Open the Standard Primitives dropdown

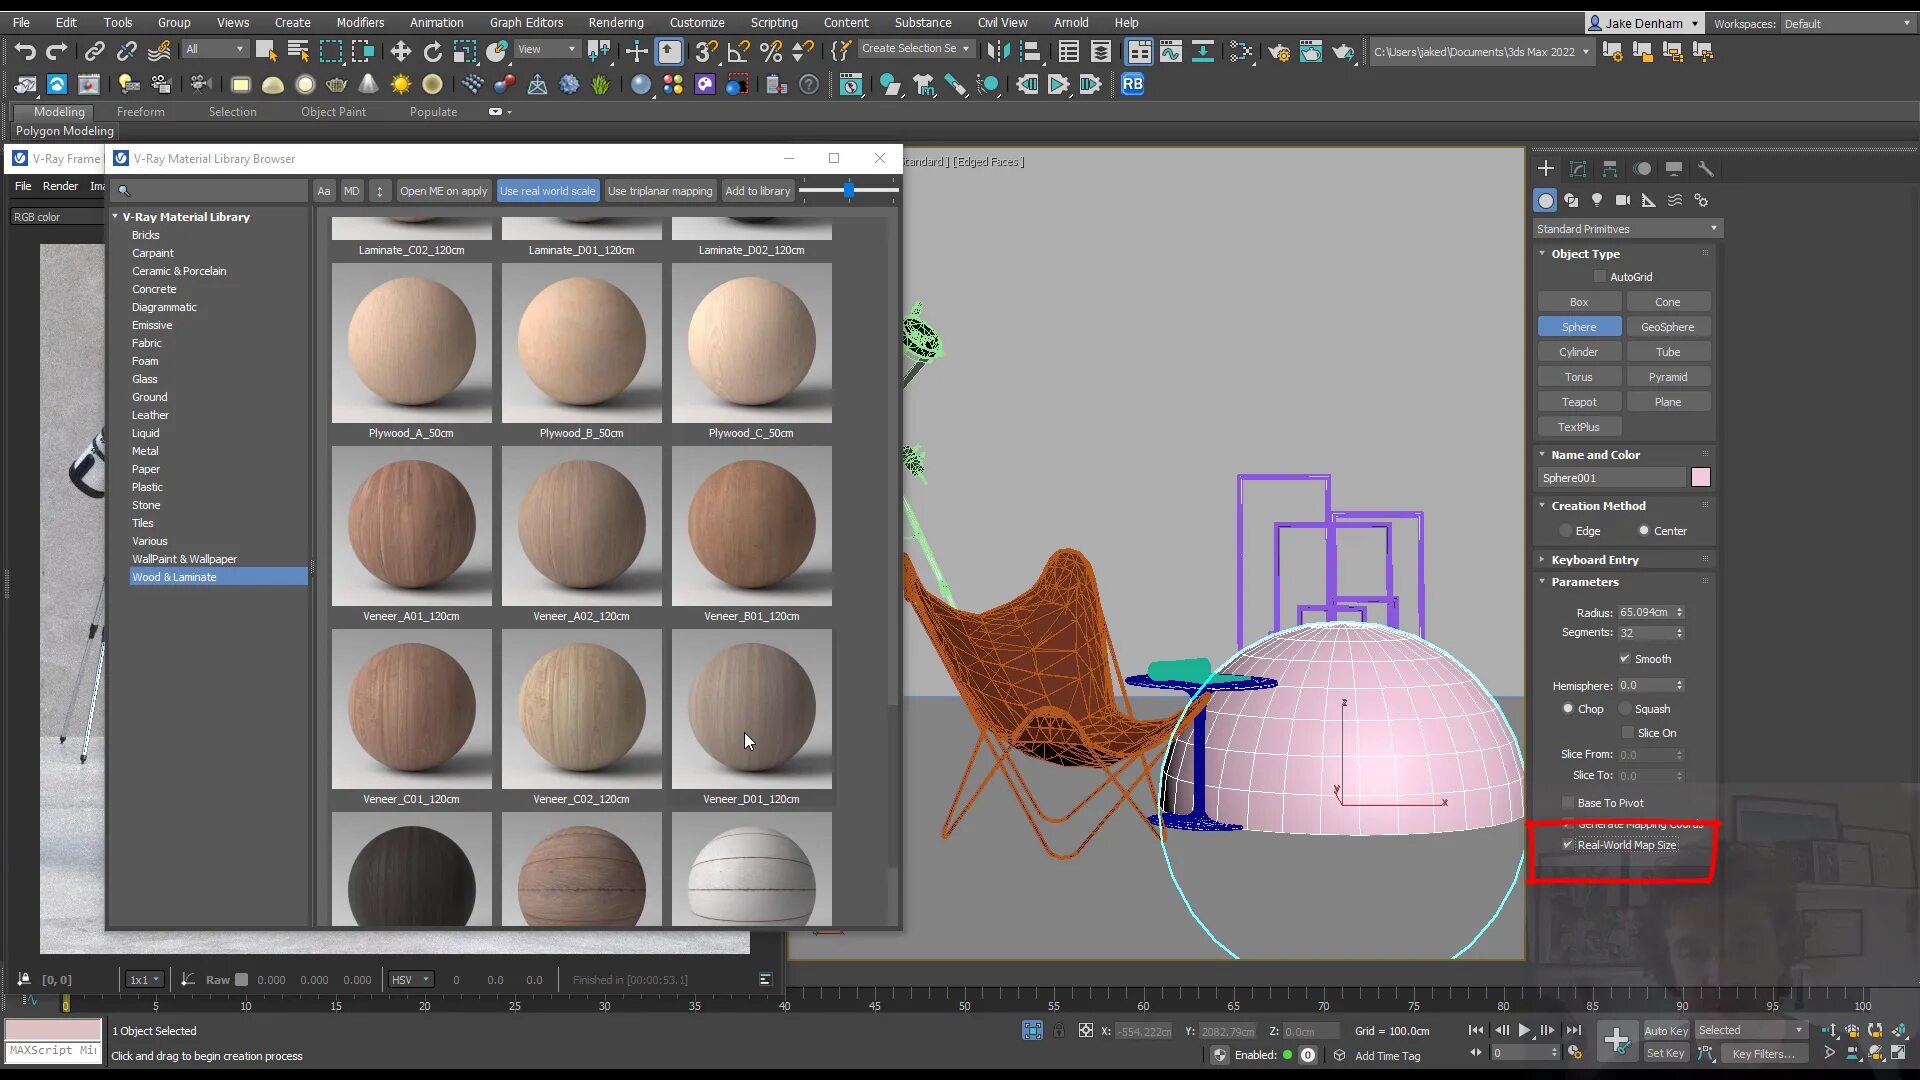[x=1626, y=229]
